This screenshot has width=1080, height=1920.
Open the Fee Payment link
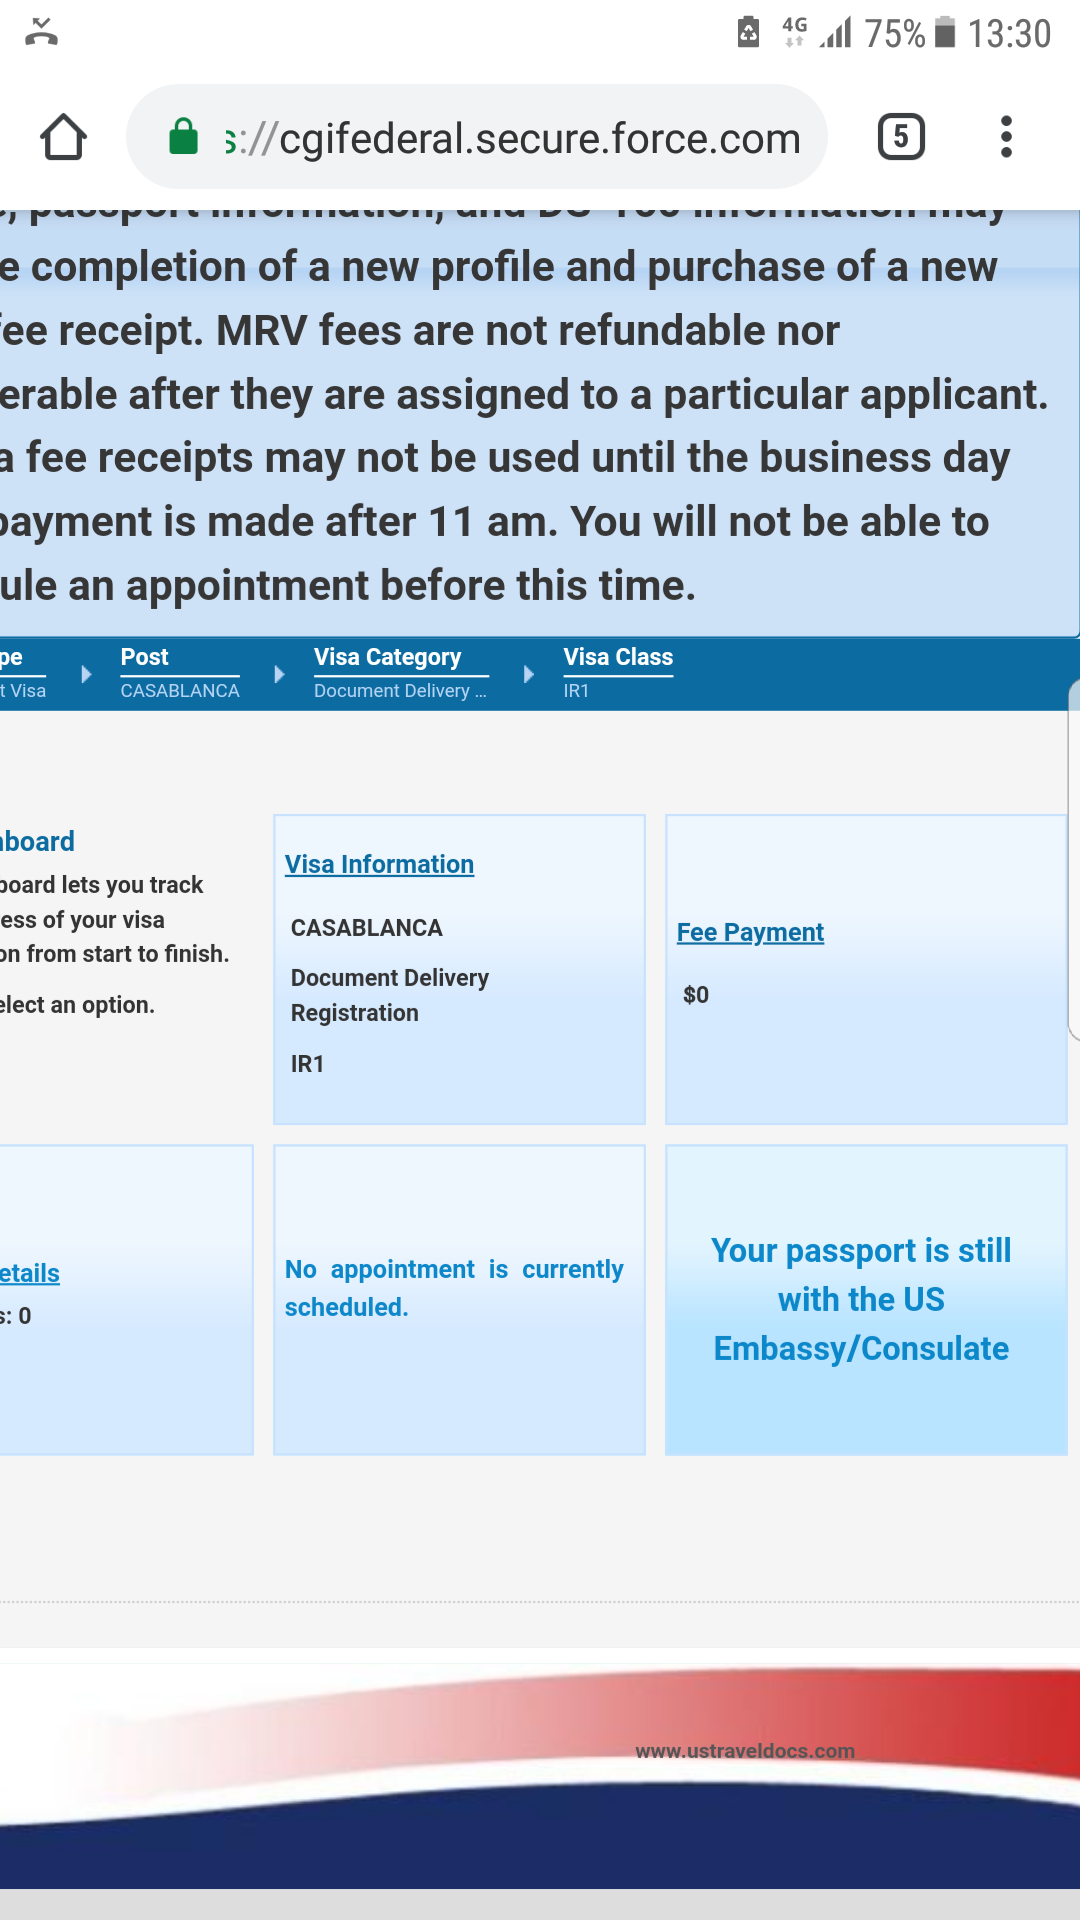click(x=750, y=932)
